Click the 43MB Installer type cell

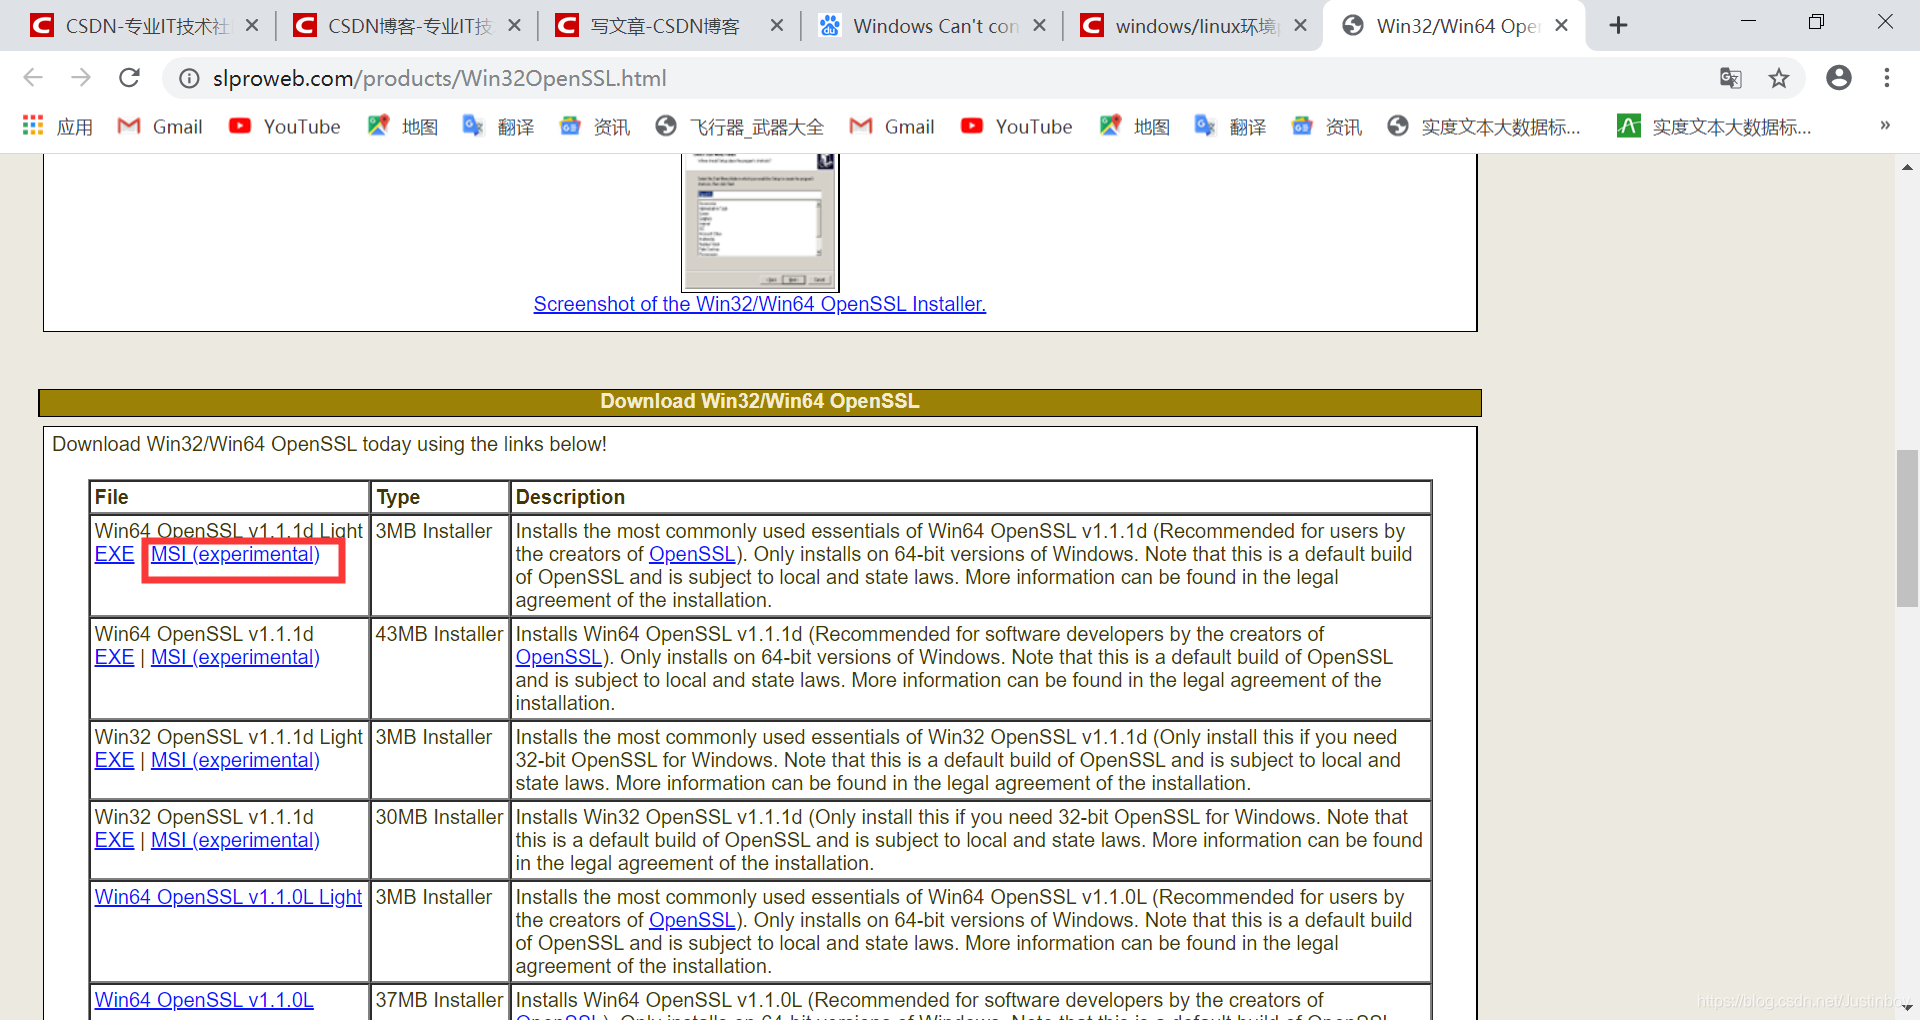click(440, 668)
